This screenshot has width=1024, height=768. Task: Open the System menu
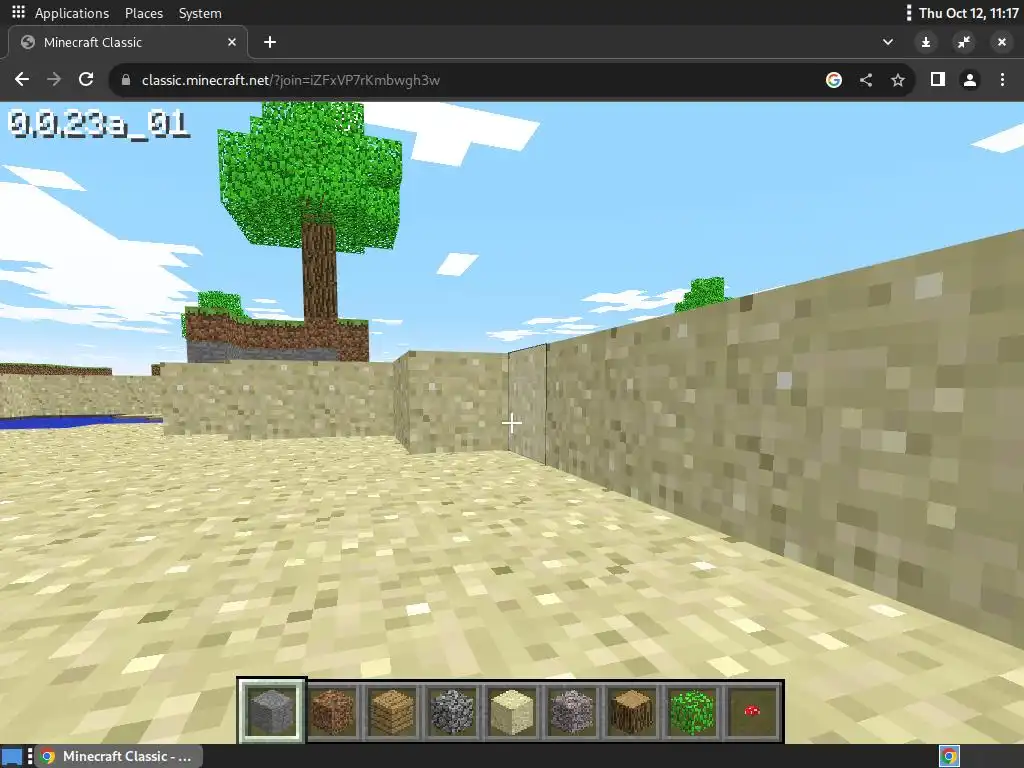tap(200, 13)
